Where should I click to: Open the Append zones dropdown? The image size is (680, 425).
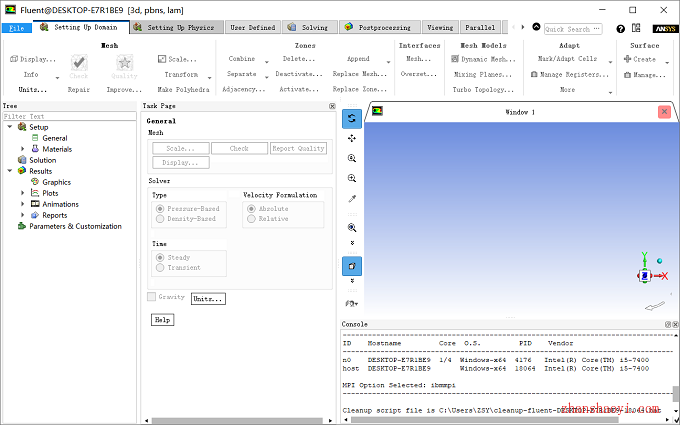pos(388,62)
